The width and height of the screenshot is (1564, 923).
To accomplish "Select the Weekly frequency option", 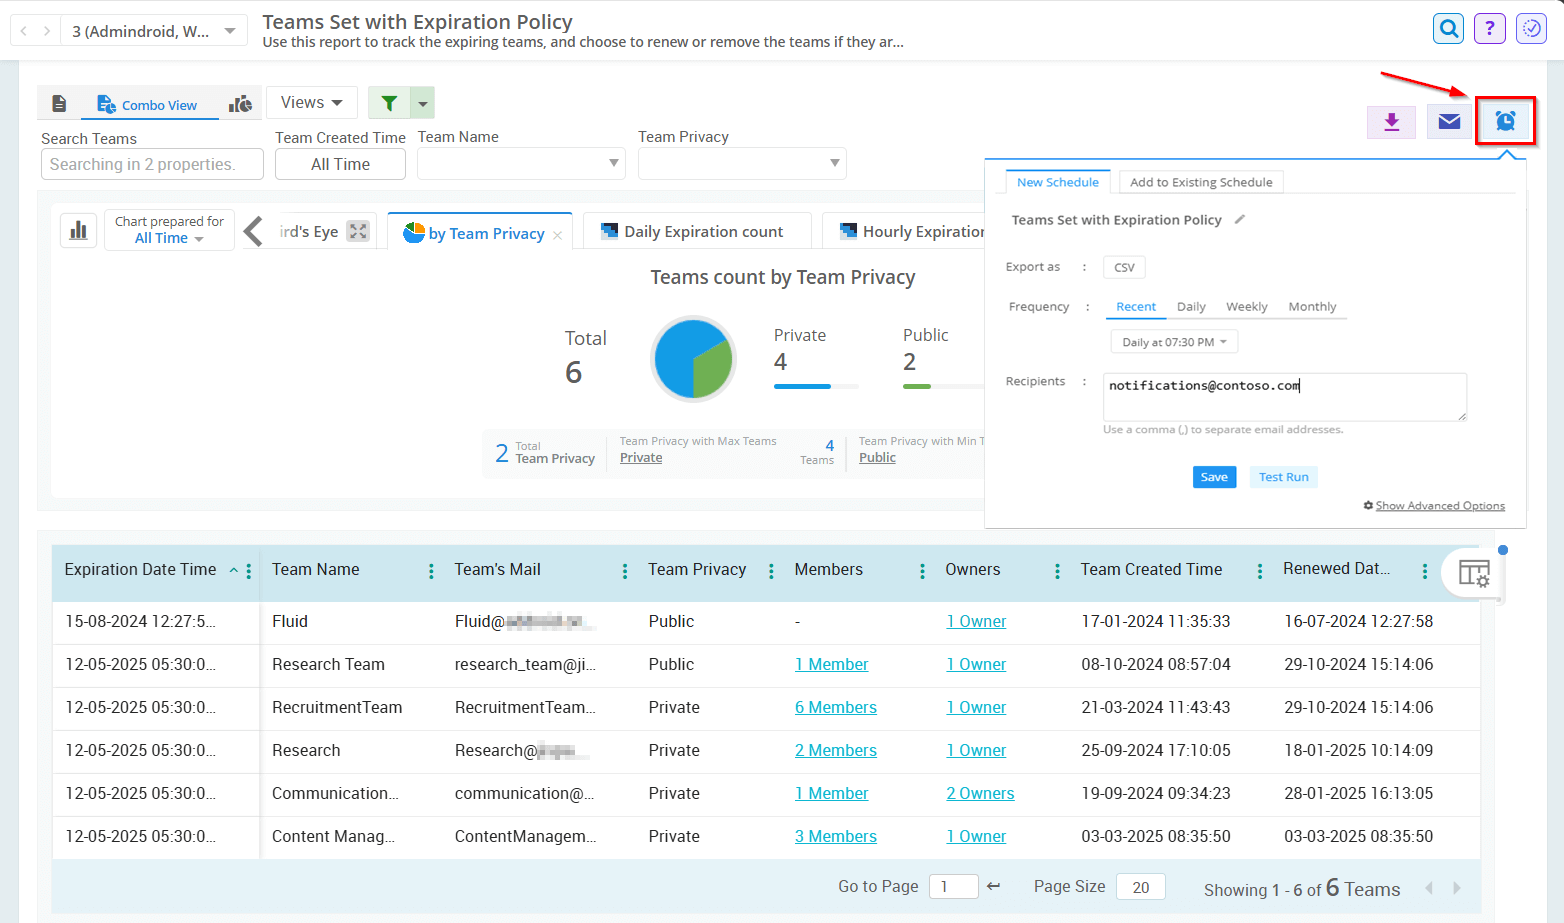I will point(1246,307).
